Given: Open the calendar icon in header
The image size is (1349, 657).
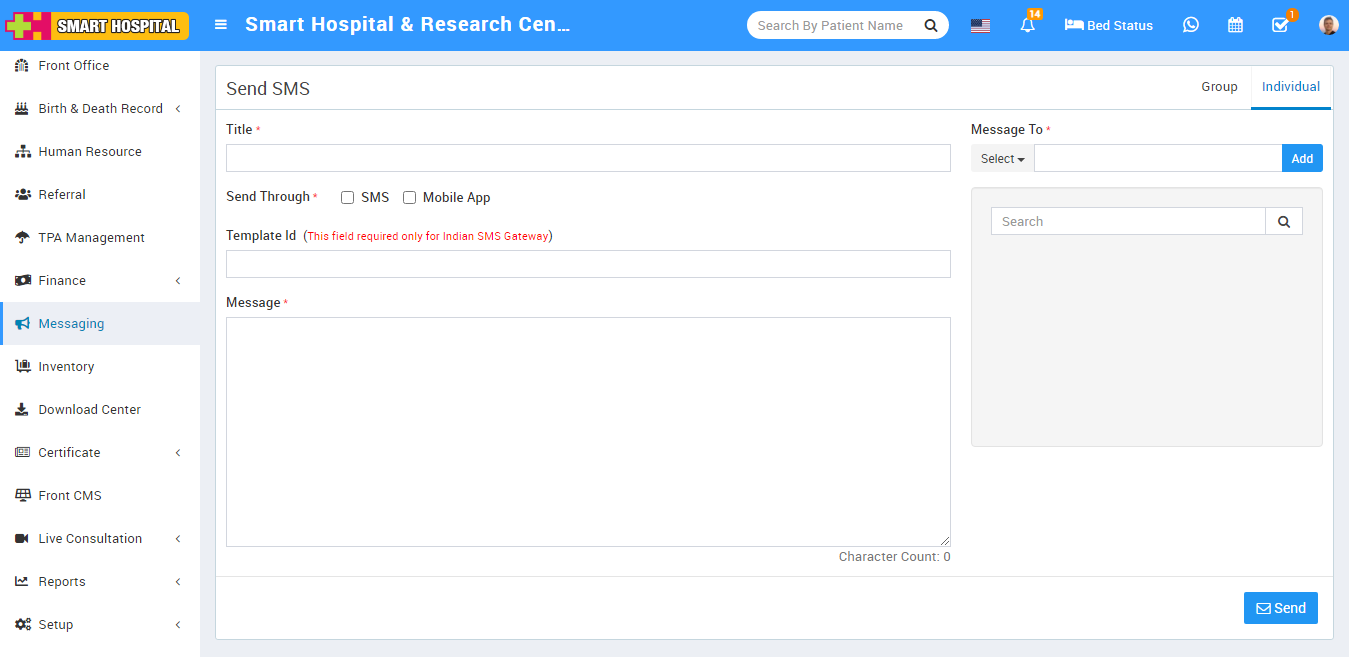Looking at the screenshot, I should (1235, 25).
